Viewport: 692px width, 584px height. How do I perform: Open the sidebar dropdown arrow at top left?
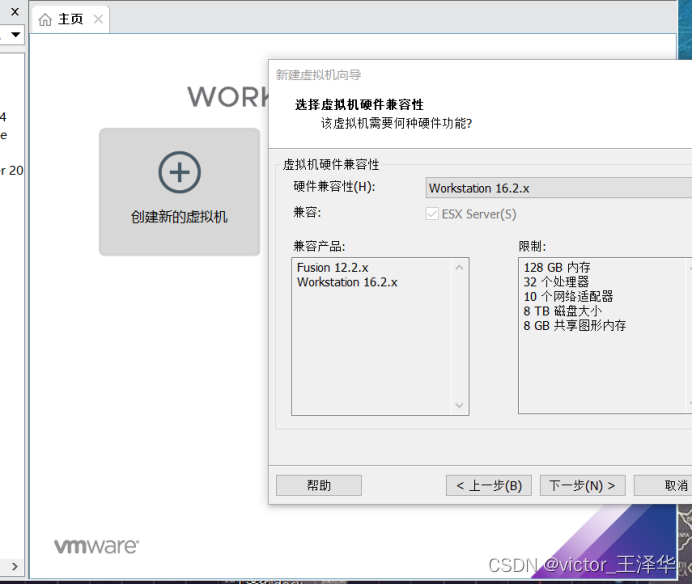pos(15,34)
